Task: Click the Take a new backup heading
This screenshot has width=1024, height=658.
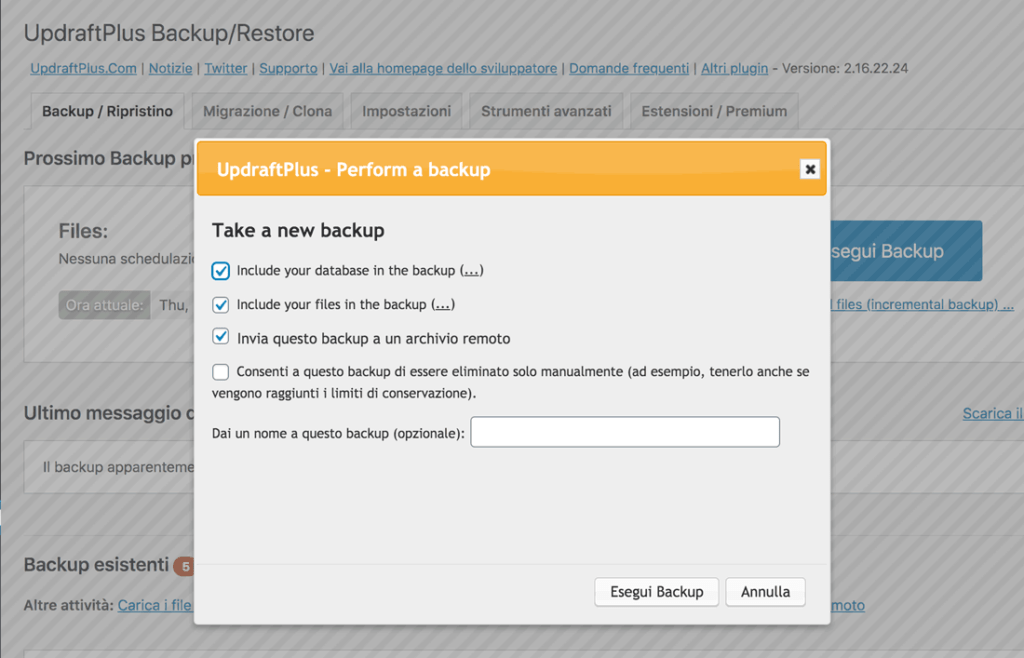Action: click(298, 230)
